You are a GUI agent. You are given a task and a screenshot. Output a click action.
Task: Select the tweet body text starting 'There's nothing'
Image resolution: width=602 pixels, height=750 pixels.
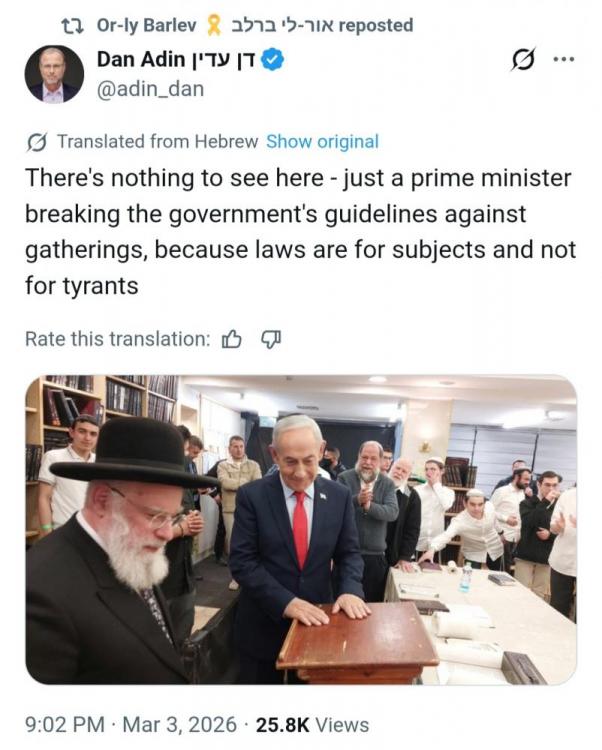pos(300,232)
